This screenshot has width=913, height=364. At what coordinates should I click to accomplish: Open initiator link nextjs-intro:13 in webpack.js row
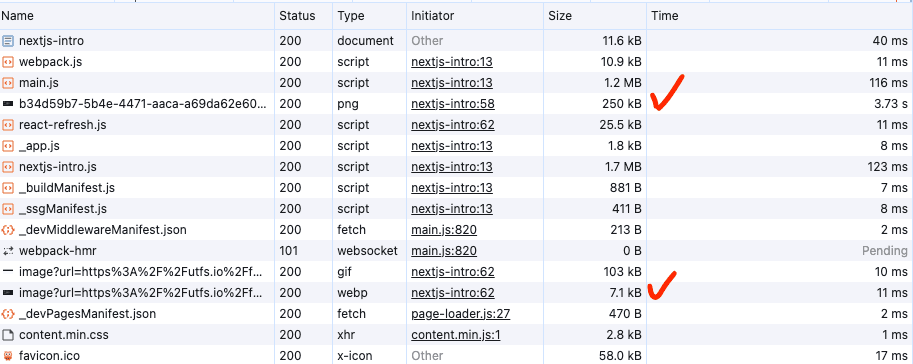[x=452, y=62]
